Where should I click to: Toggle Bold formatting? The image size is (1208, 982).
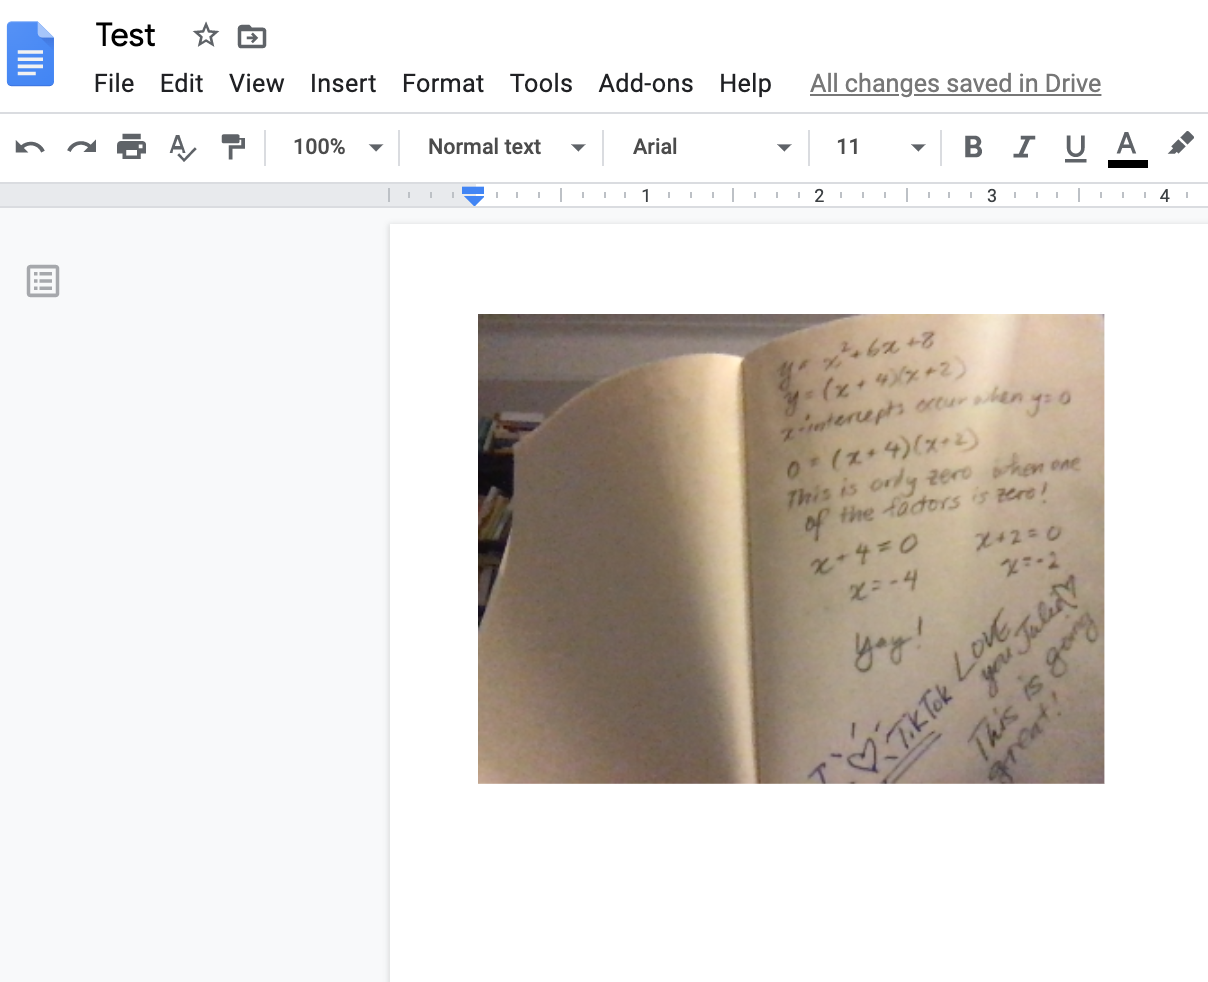click(972, 148)
